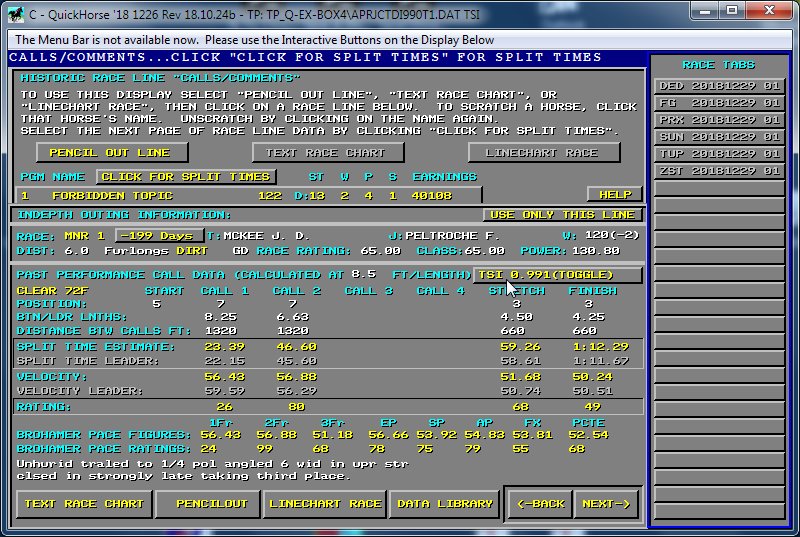This screenshot has height=537, width=800.
Task: Switch to TUP 20181229 01 race tab
Action: pyautogui.click(x=719, y=154)
